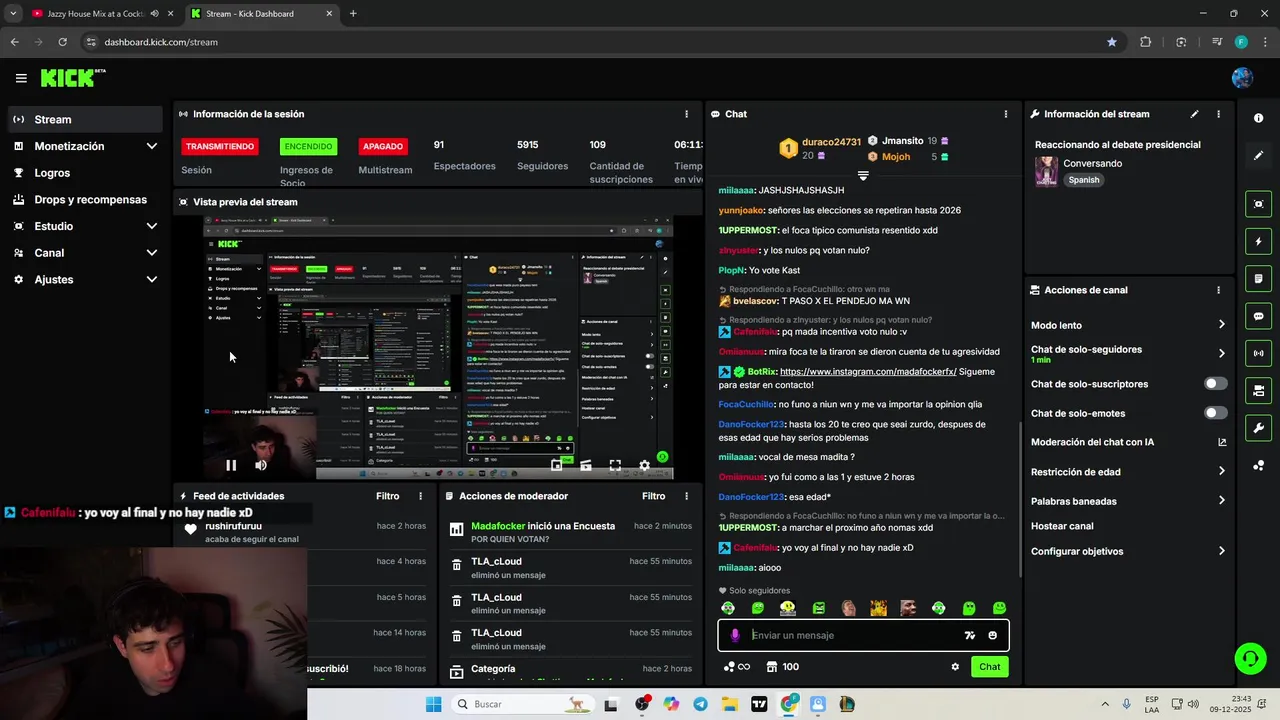Click the APAGADO multistream badge
Screen dimensions: 1280x720
(383, 146)
